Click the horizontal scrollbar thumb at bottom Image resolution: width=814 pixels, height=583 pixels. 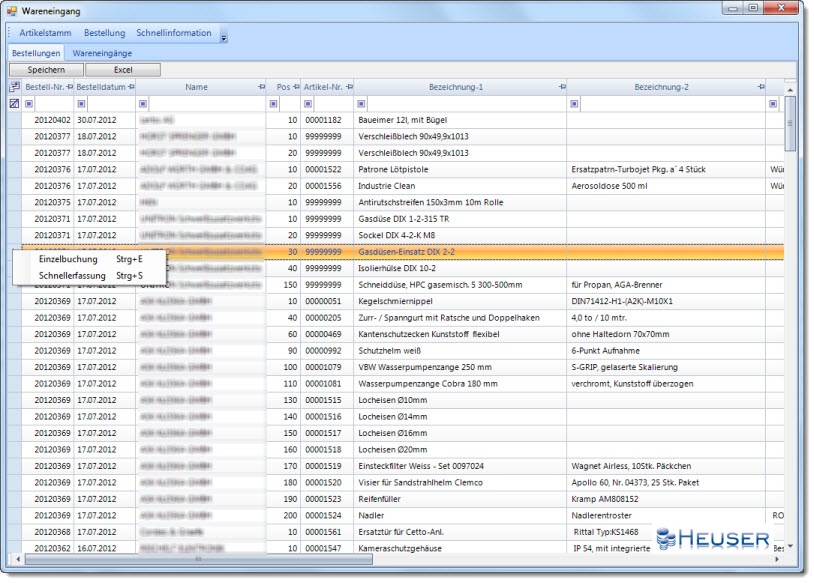(200, 559)
